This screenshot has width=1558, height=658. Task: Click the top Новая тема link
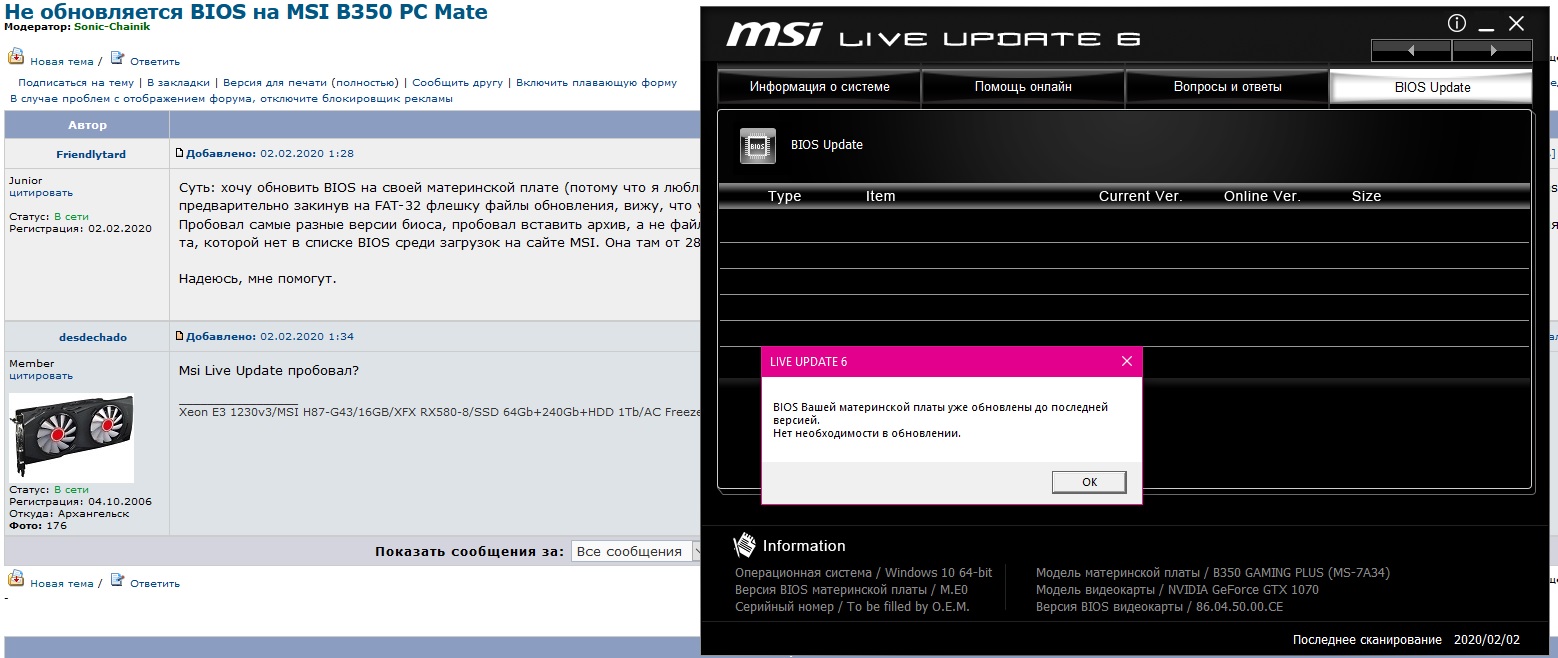61,62
